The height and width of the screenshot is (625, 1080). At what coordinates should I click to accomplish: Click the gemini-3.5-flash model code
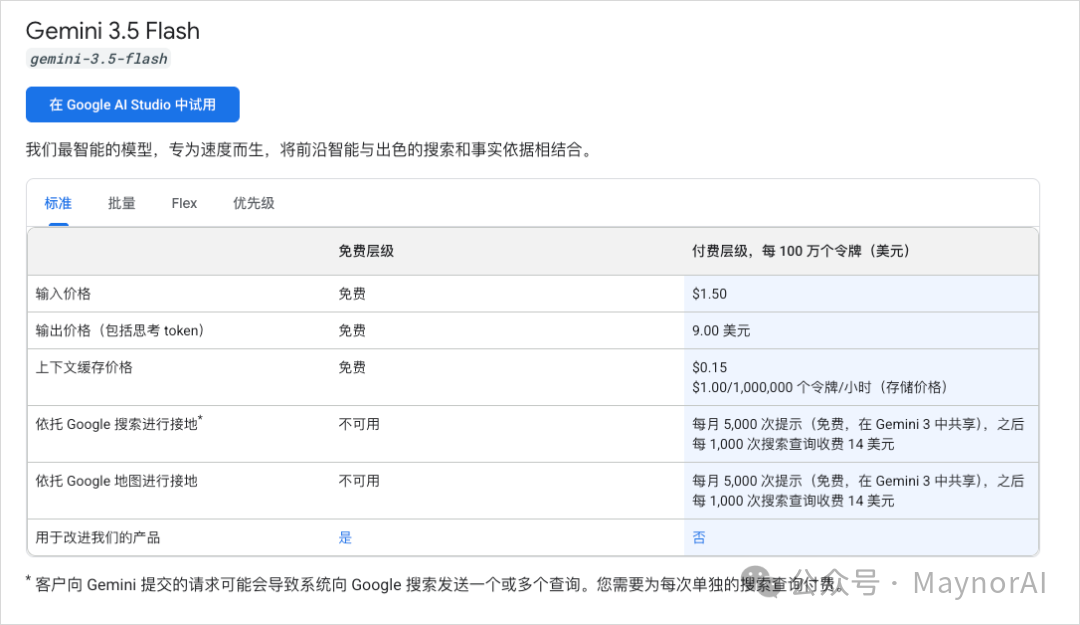click(98, 59)
